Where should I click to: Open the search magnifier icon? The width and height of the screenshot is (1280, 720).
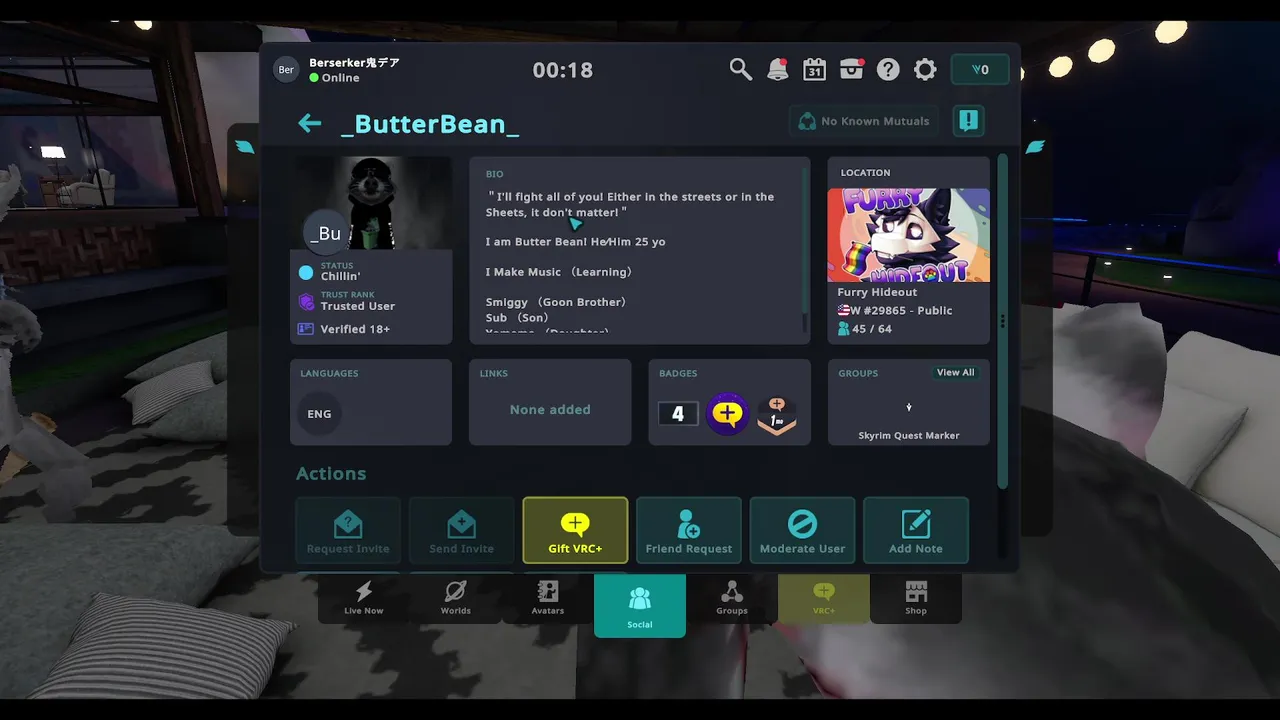[x=740, y=69]
